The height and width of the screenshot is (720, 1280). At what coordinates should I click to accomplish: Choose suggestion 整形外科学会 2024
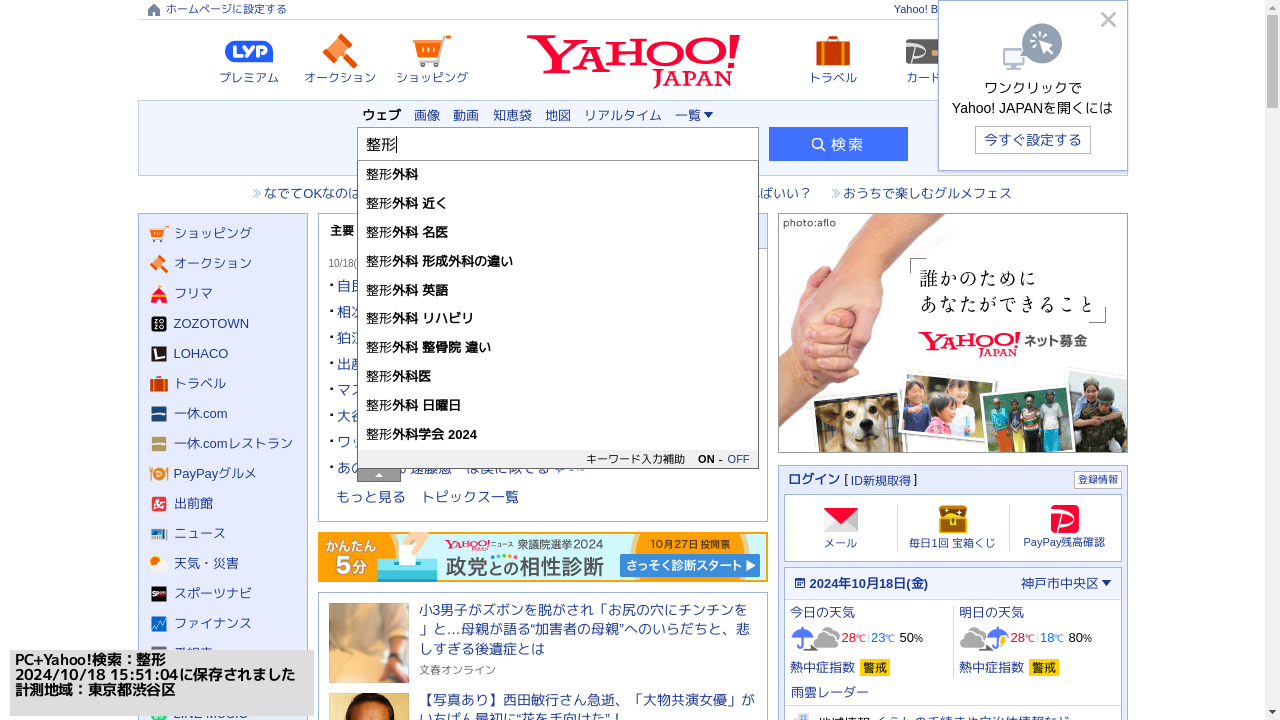click(558, 434)
